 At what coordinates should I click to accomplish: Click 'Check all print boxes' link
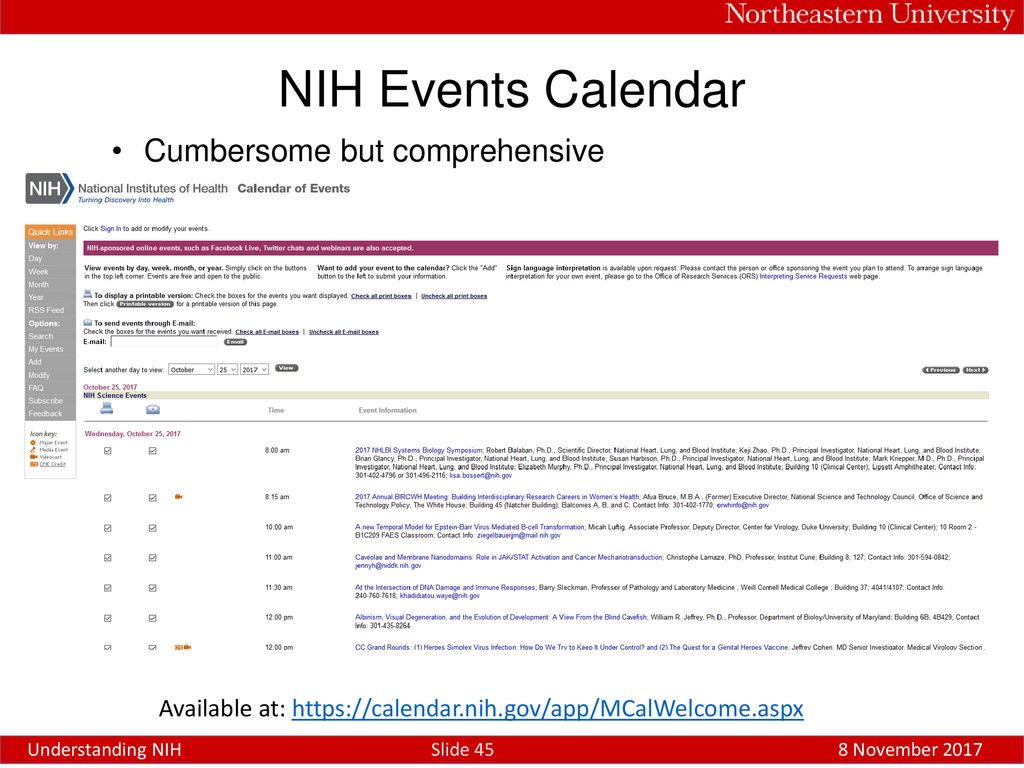point(381,296)
